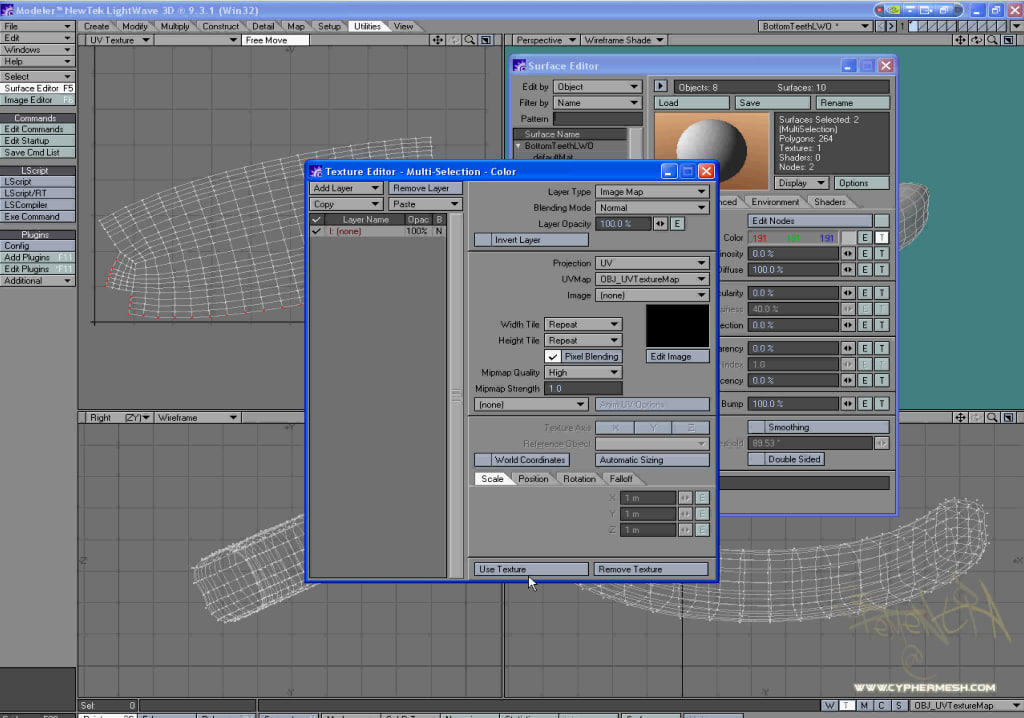Open the Layer Type dropdown showing Image Map

652,191
